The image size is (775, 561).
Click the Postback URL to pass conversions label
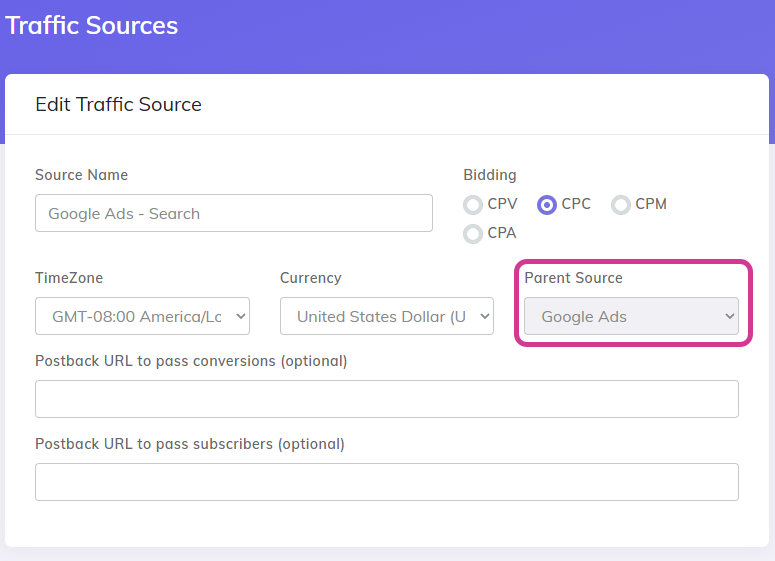point(191,361)
